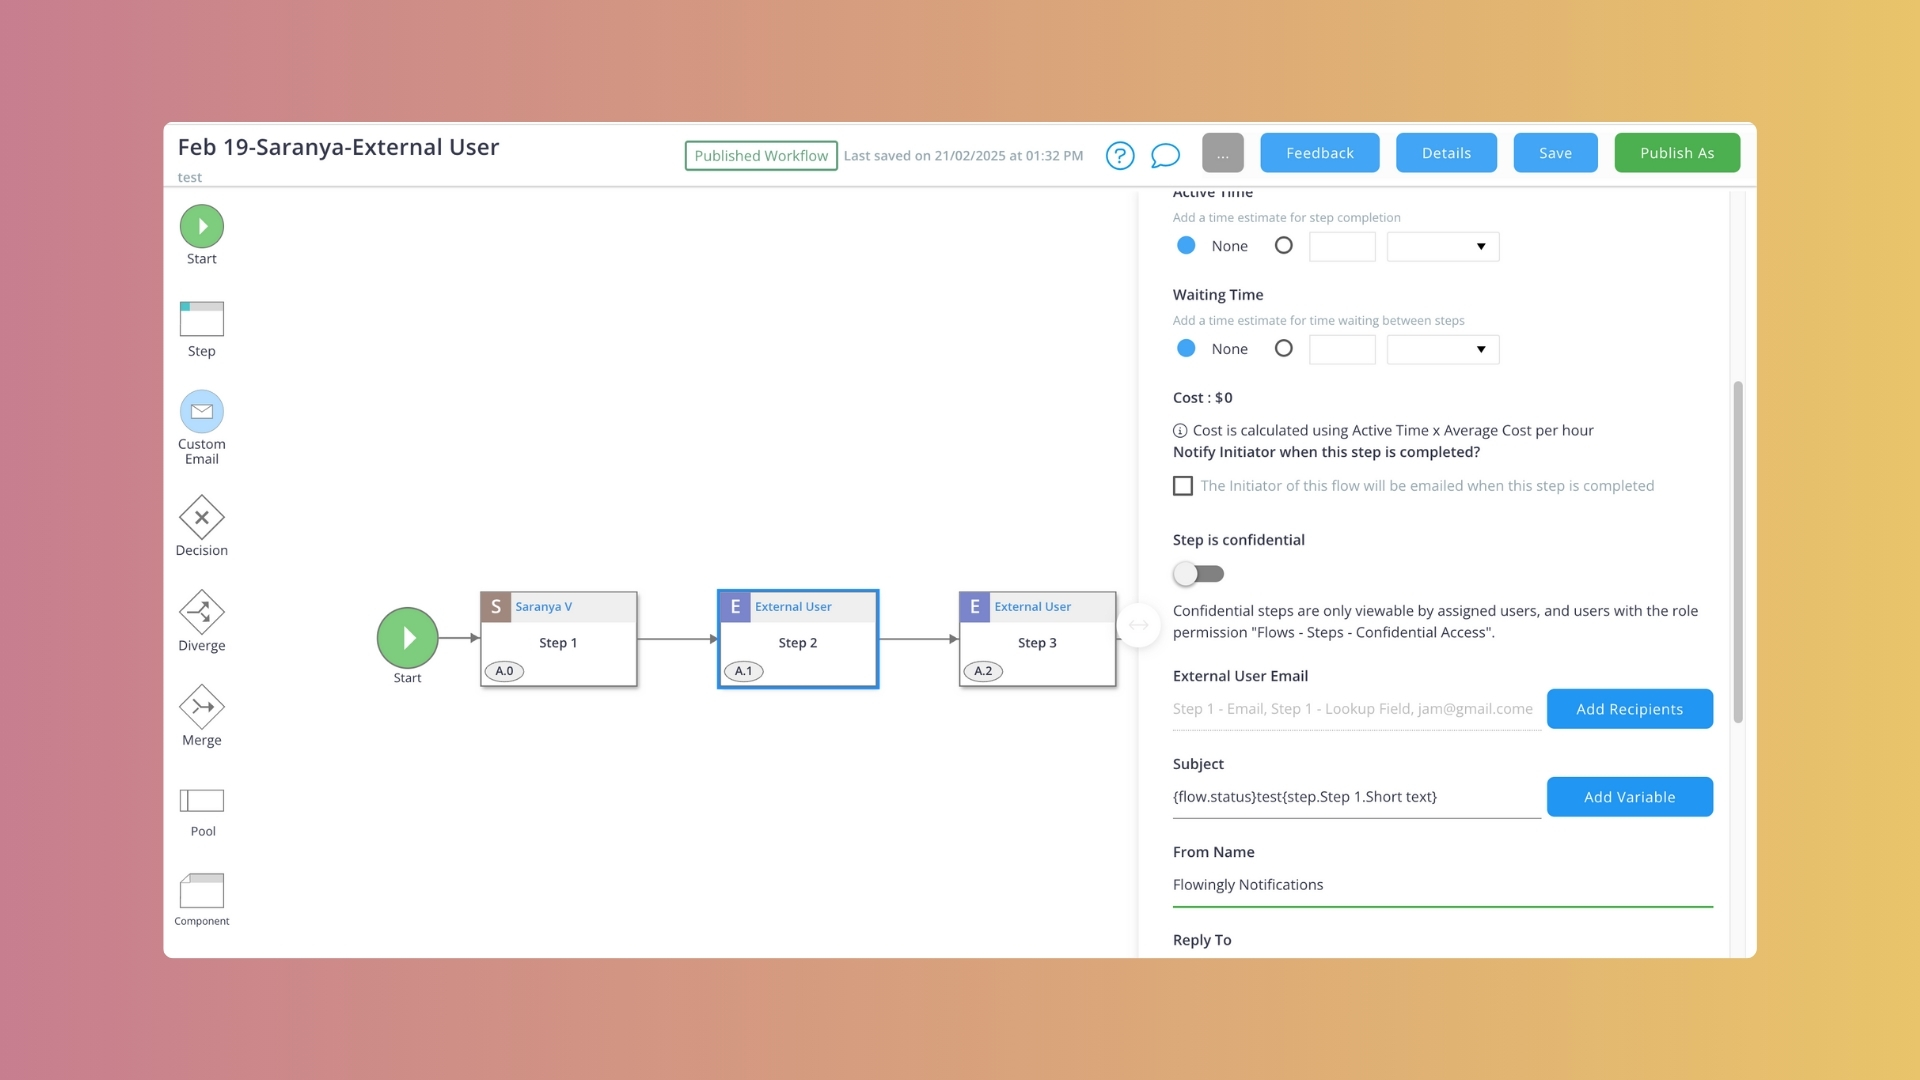This screenshot has height=1080, width=1920.
Task: Select the Decision shape icon
Action: (x=201, y=518)
